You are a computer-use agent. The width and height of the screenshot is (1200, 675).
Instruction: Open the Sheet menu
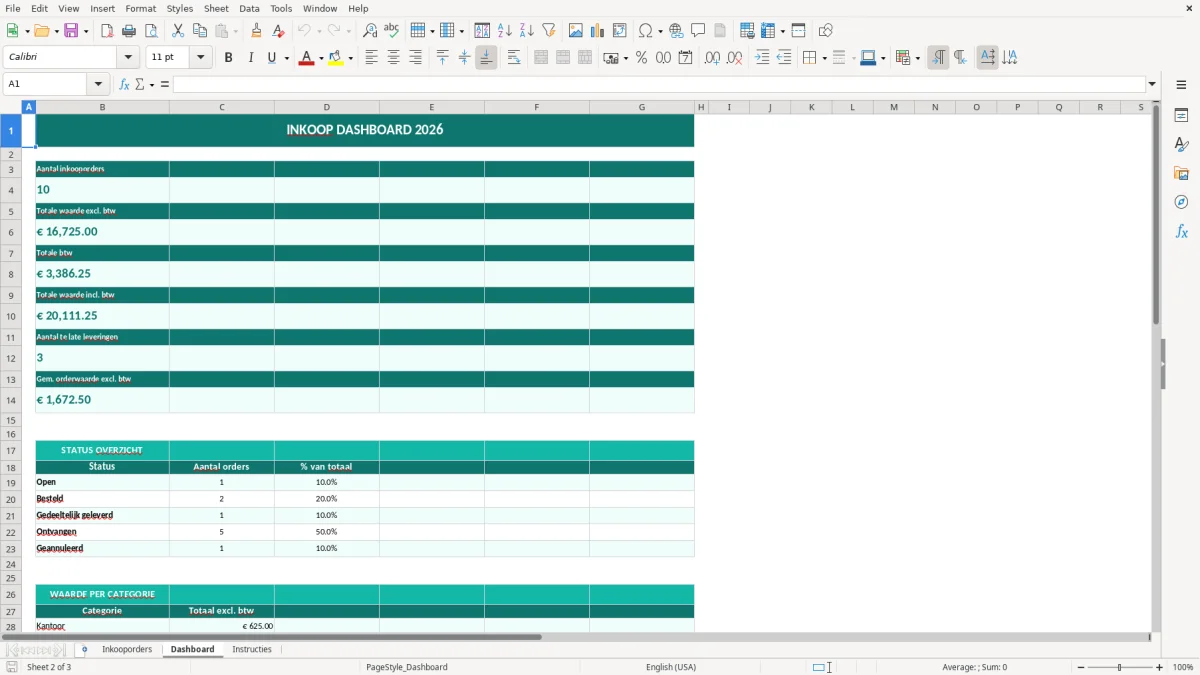[x=216, y=8]
